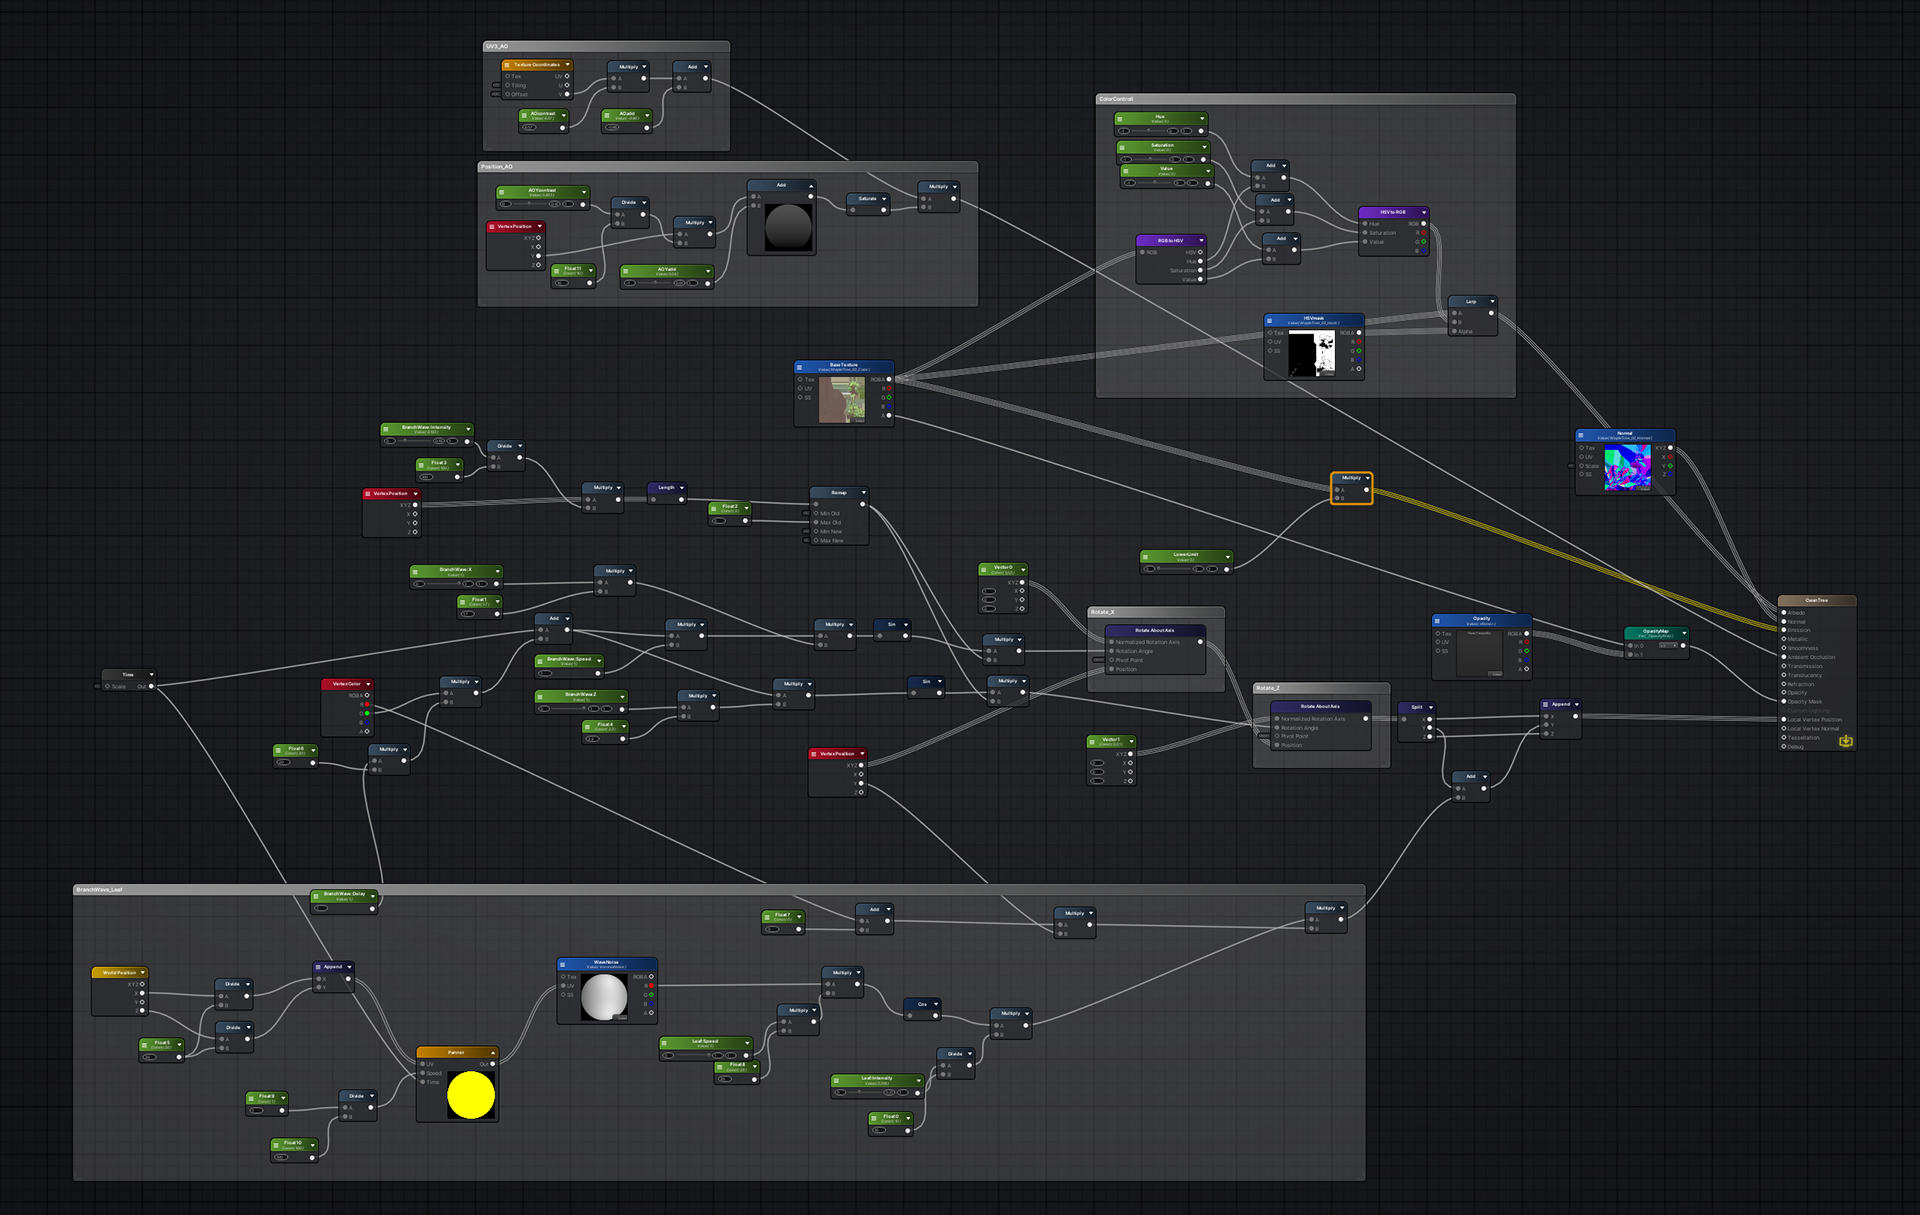The height and width of the screenshot is (1215, 1920).
Task: Click menu icon on Append node beside Split
Action: [x=1546, y=705]
